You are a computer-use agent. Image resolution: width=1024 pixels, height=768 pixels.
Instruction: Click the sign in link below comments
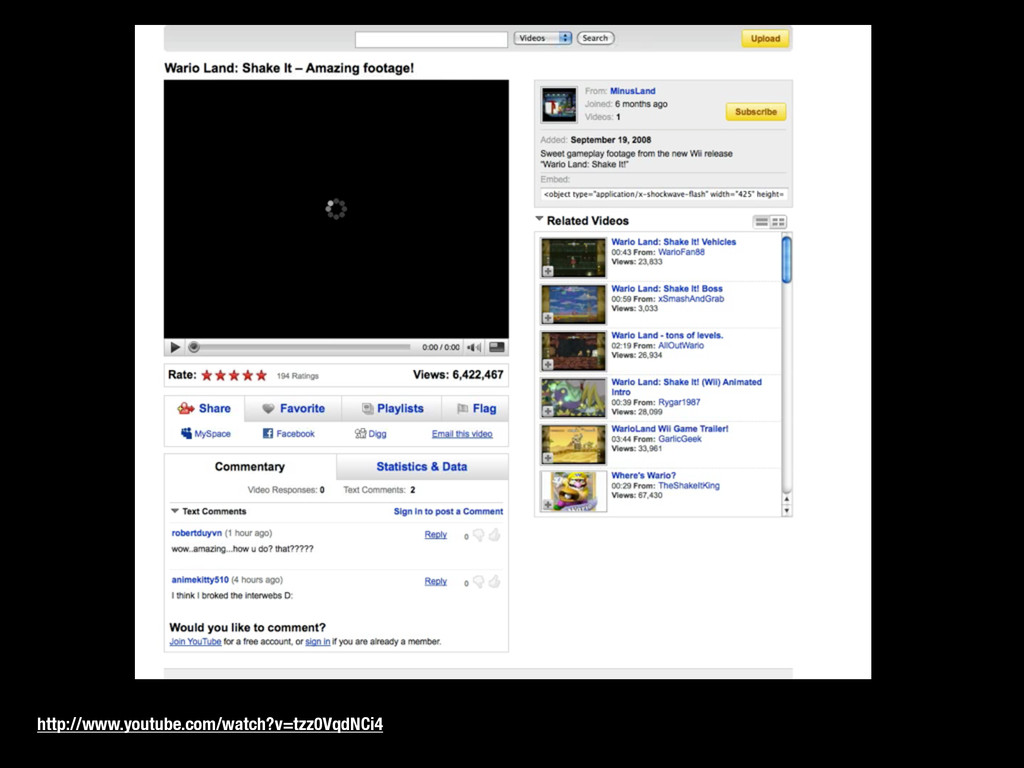click(x=317, y=641)
